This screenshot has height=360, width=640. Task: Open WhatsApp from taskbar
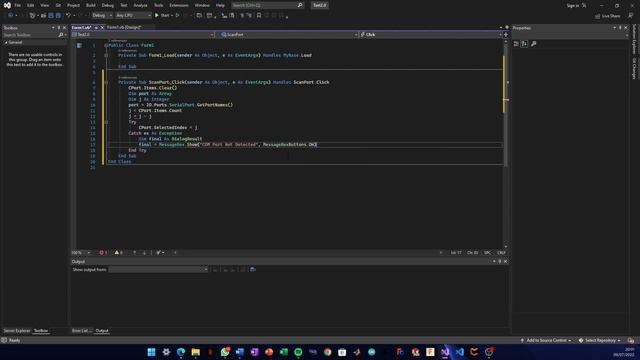225,352
